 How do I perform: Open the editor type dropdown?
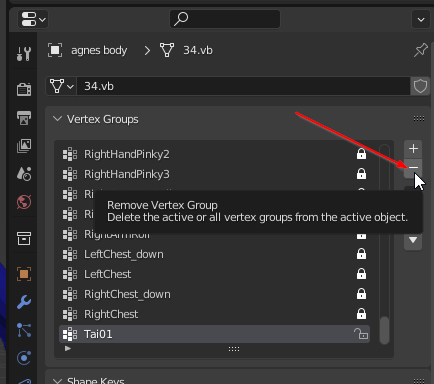(x=33, y=19)
